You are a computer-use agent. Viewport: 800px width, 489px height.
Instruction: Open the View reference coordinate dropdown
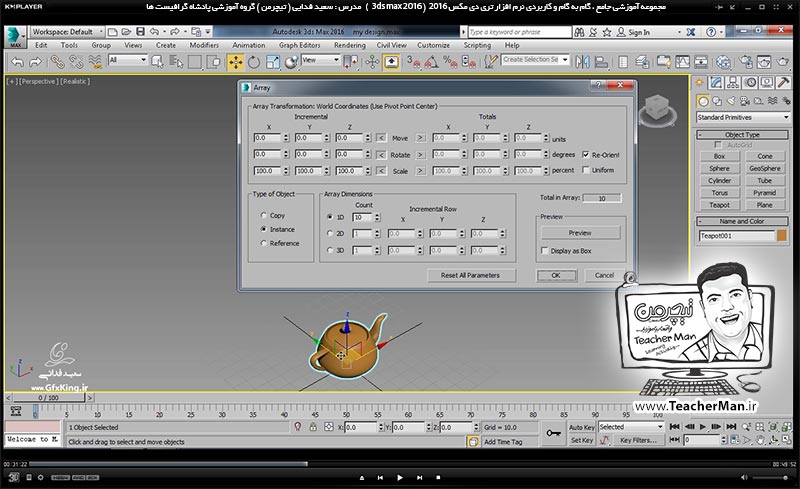pyautogui.click(x=320, y=60)
